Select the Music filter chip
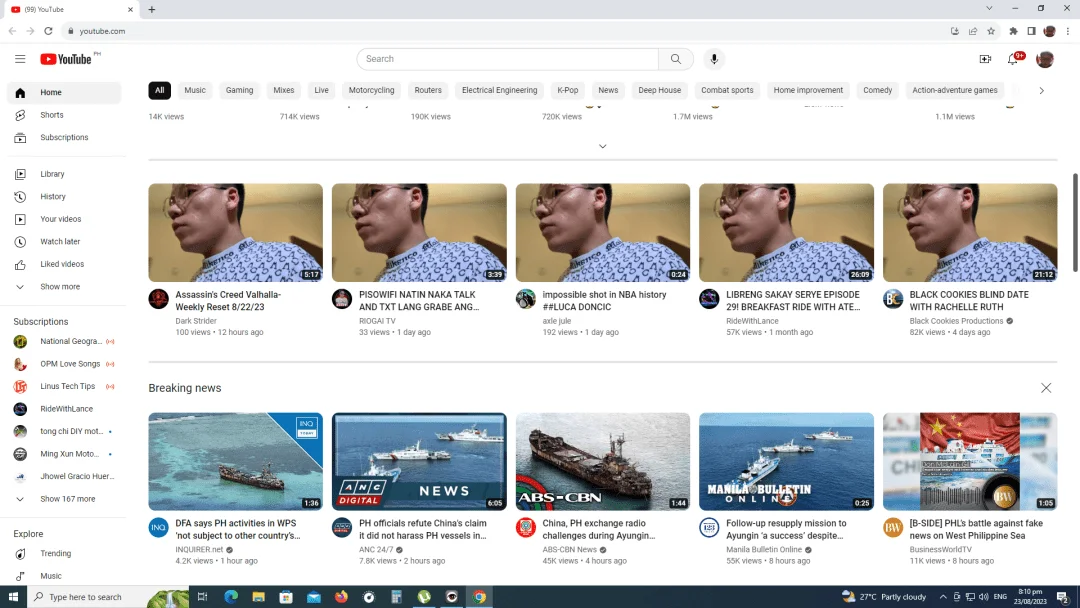 tap(195, 90)
